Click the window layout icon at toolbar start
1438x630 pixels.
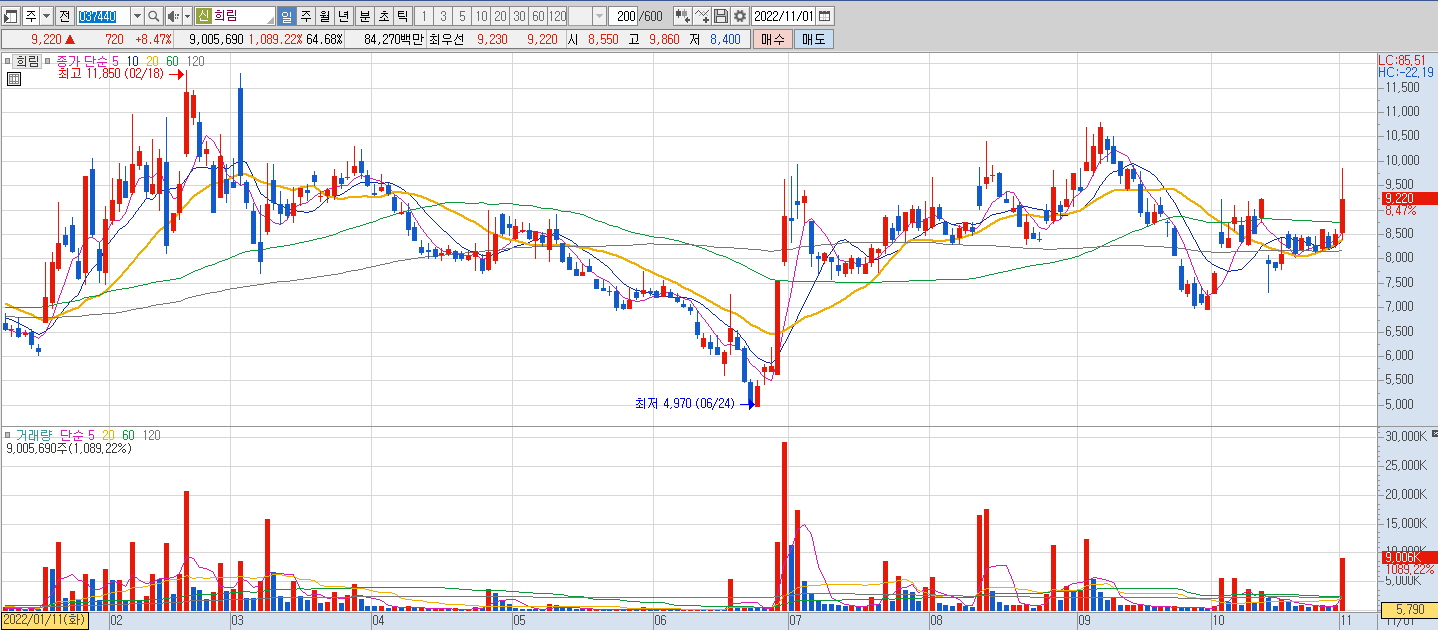click(11, 16)
